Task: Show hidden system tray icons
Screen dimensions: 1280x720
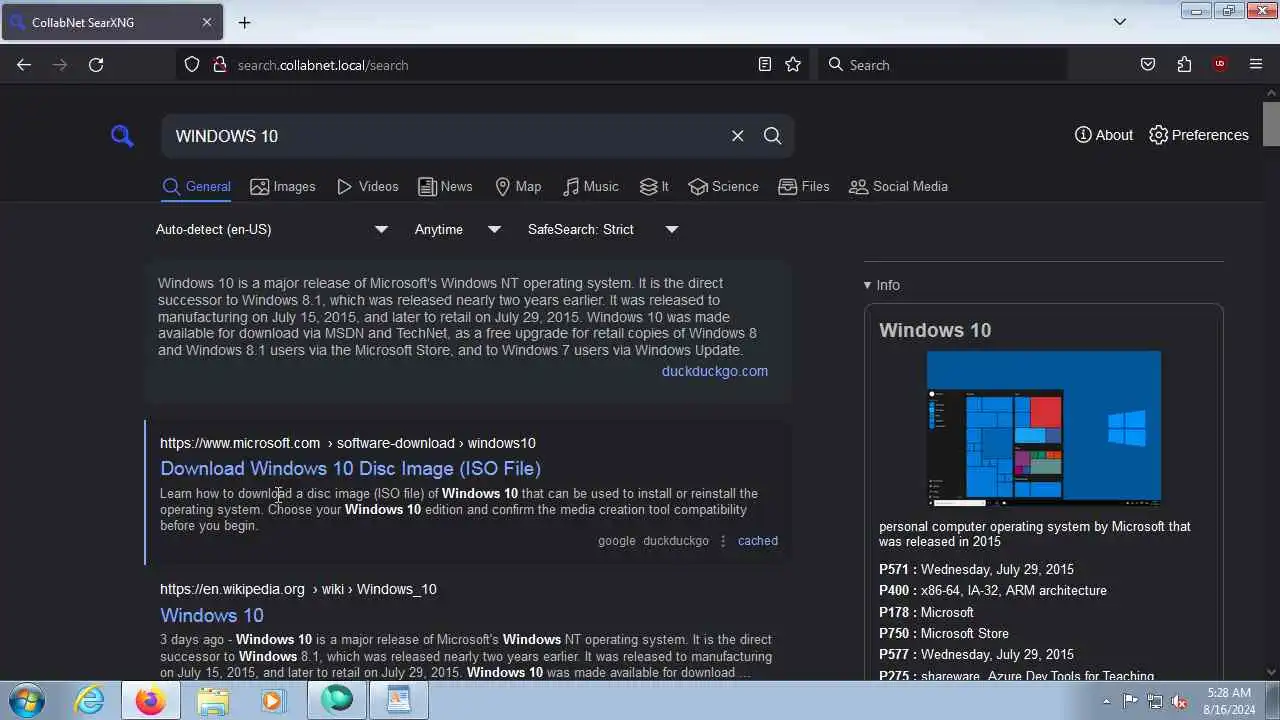Action: (x=1106, y=701)
